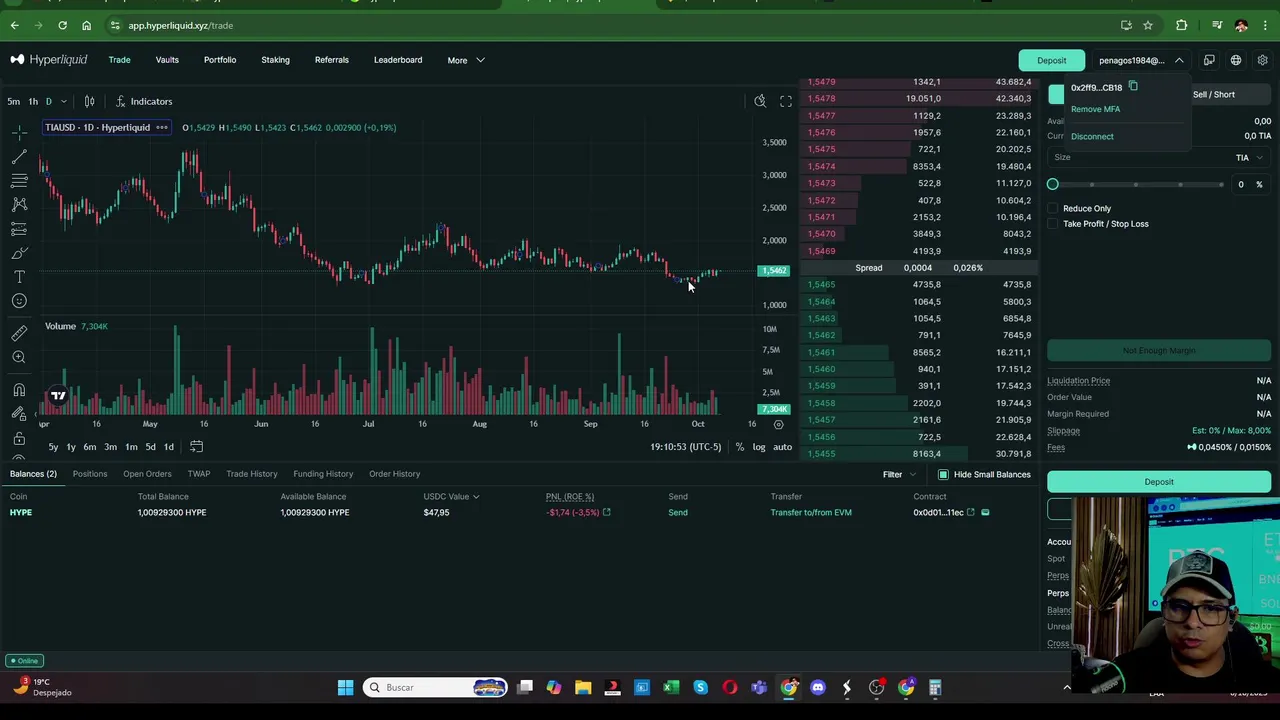Open the forecasting and measurement tools
Screen dimensions: 1280x720
[19, 229]
